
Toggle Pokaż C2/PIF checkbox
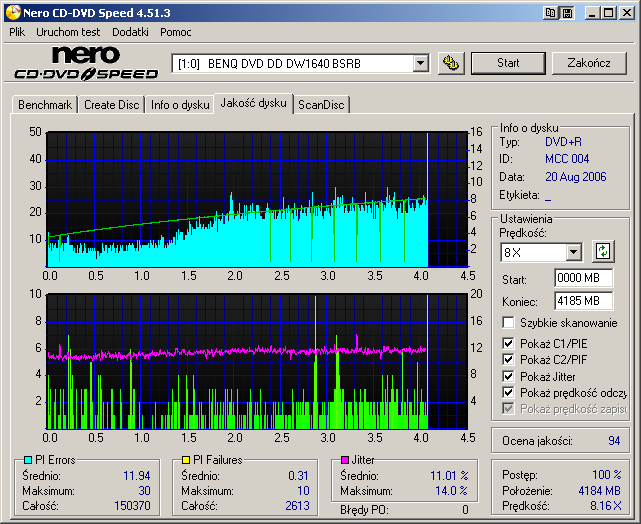tap(508, 360)
